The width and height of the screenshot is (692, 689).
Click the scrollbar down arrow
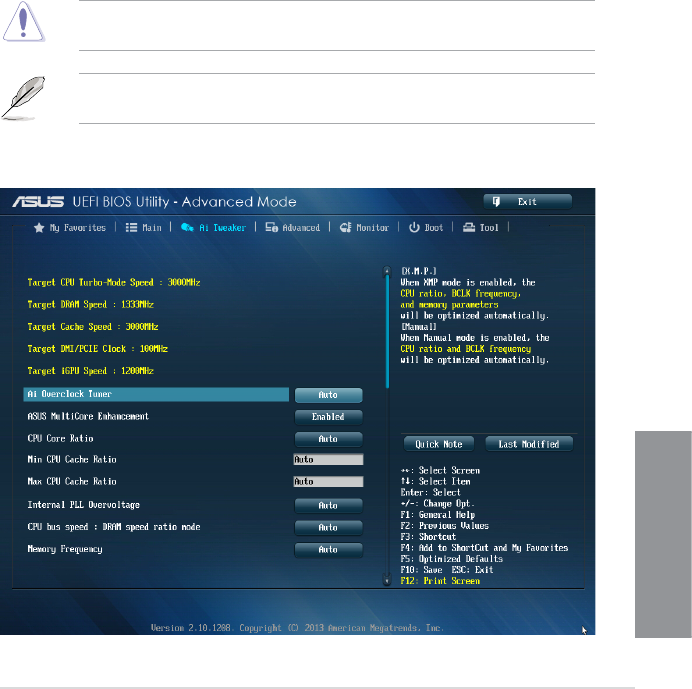click(x=387, y=580)
